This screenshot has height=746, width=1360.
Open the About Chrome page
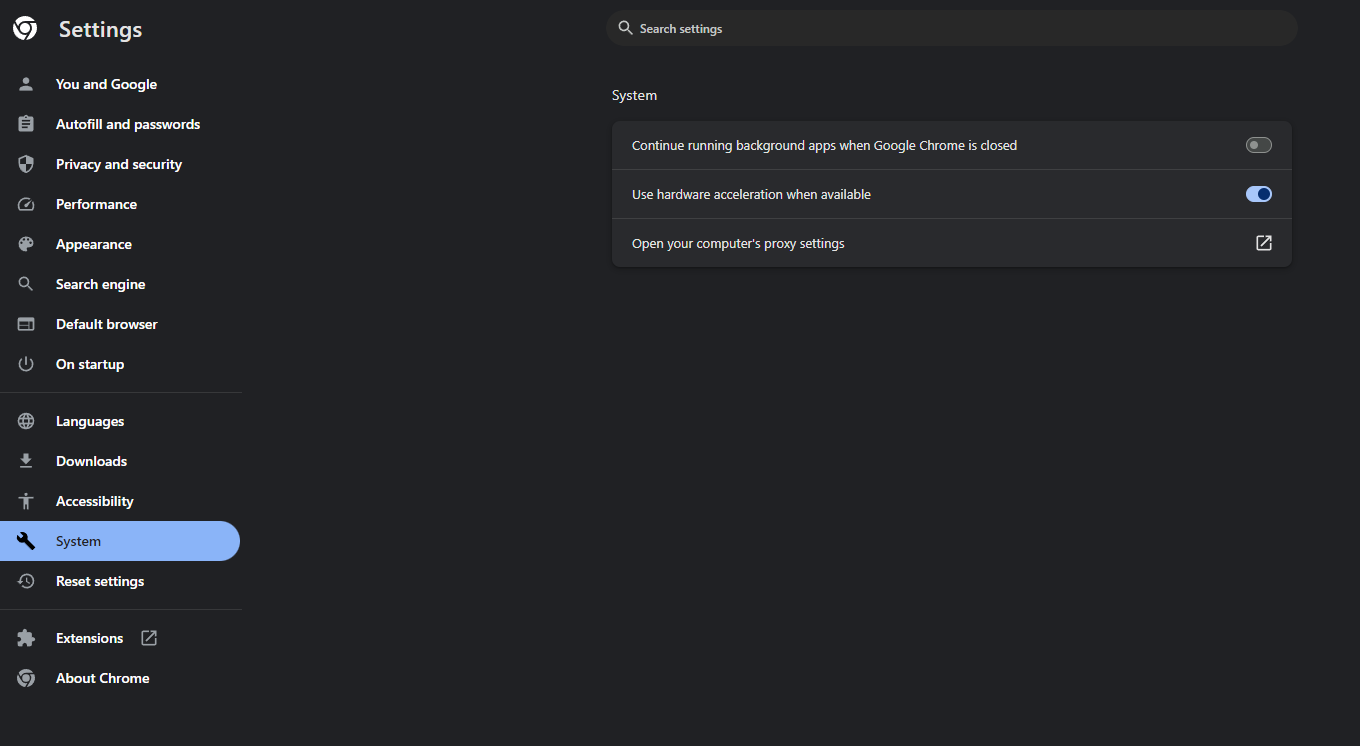102,678
